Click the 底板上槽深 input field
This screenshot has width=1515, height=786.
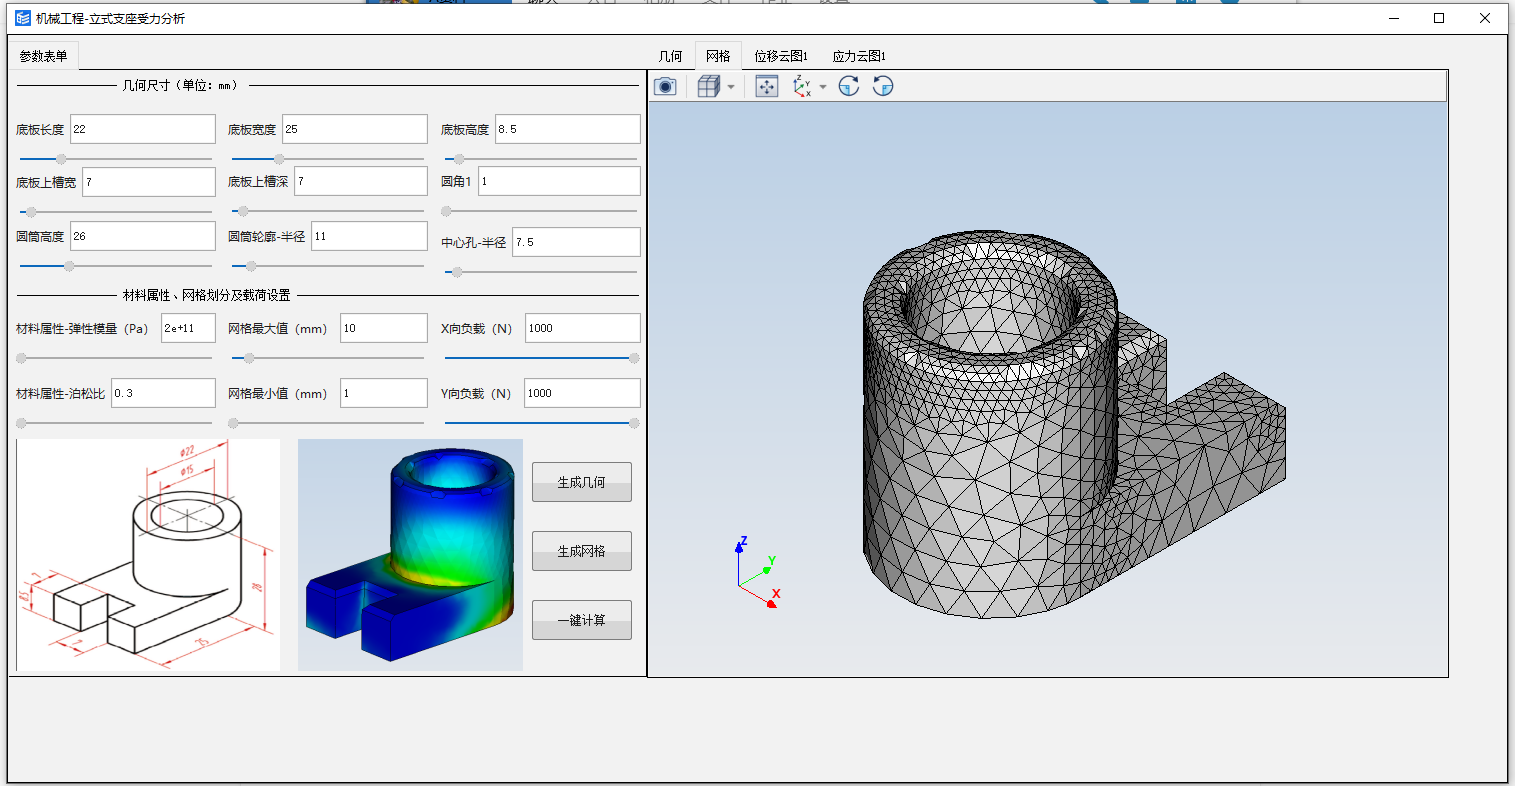(x=361, y=182)
